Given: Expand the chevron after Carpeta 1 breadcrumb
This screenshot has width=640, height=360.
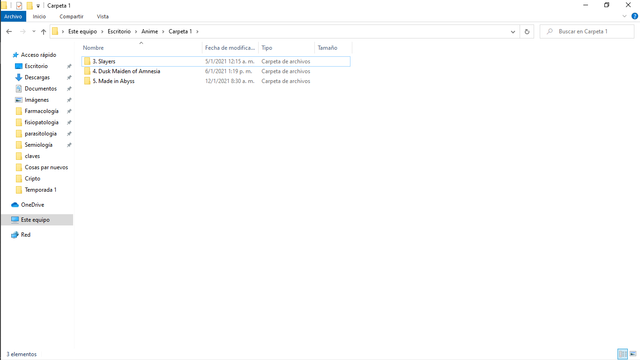Looking at the screenshot, I should (197, 31).
